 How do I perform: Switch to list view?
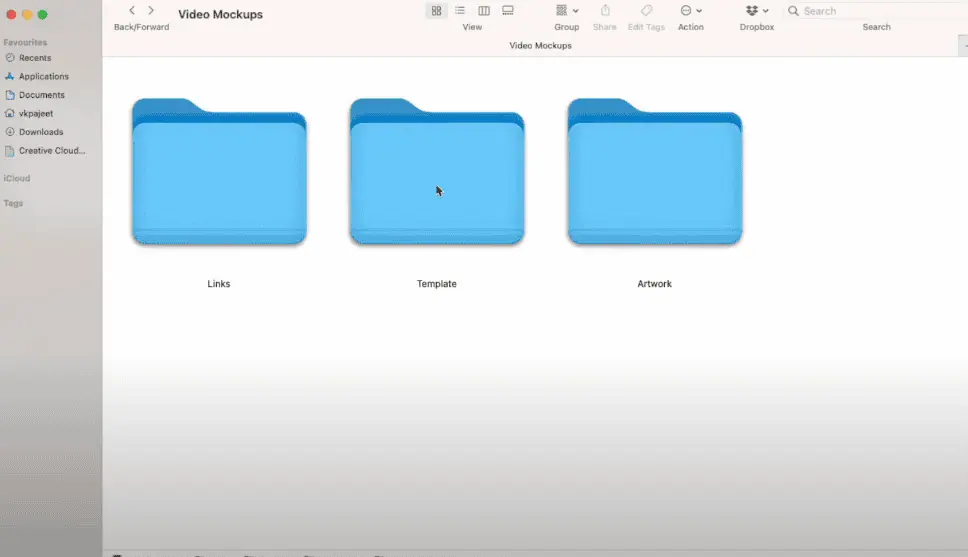[460, 11]
